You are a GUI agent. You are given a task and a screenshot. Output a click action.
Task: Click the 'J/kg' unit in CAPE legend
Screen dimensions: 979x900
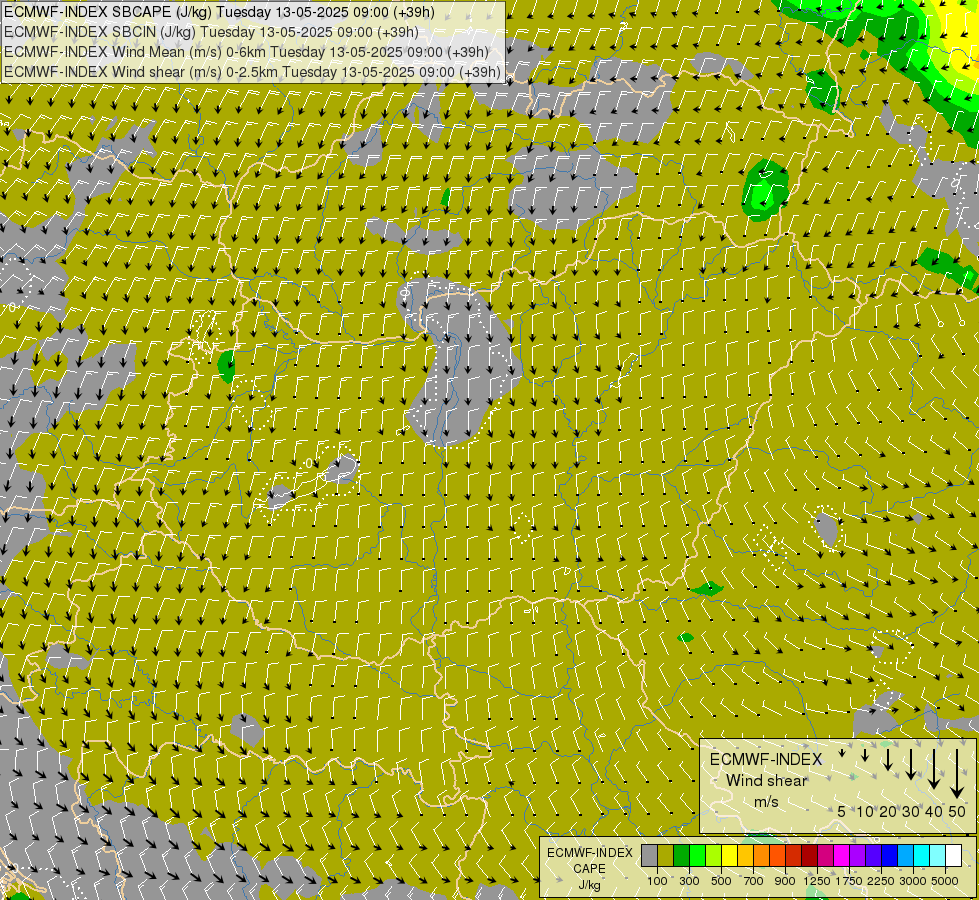click(589, 885)
